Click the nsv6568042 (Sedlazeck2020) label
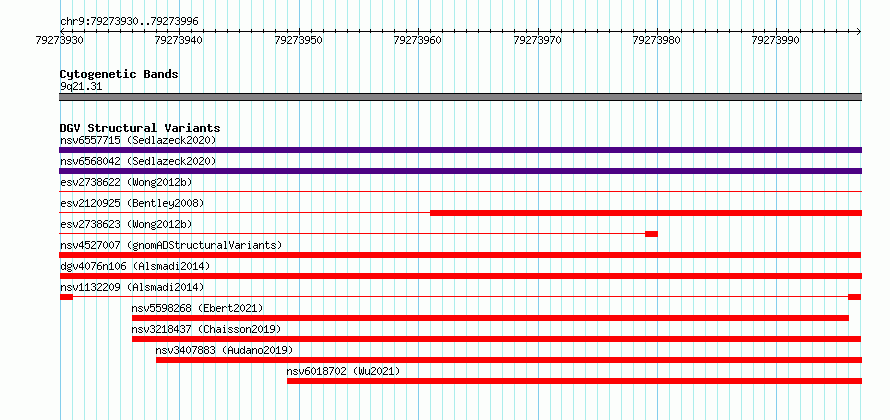 click(138, 161)
